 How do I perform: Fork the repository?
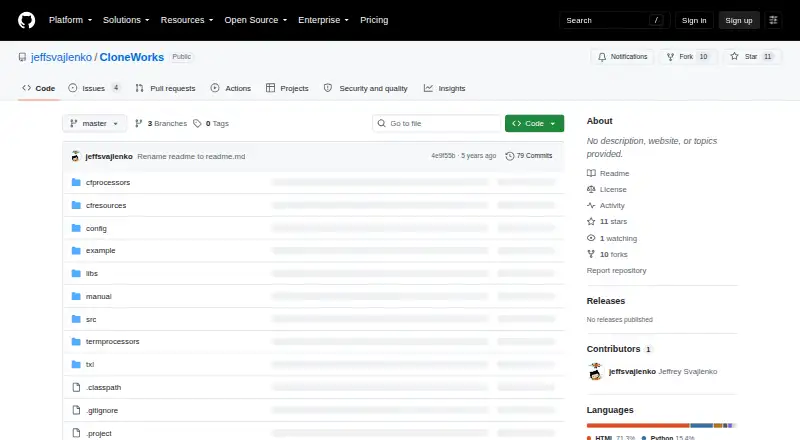click(688, 57)
